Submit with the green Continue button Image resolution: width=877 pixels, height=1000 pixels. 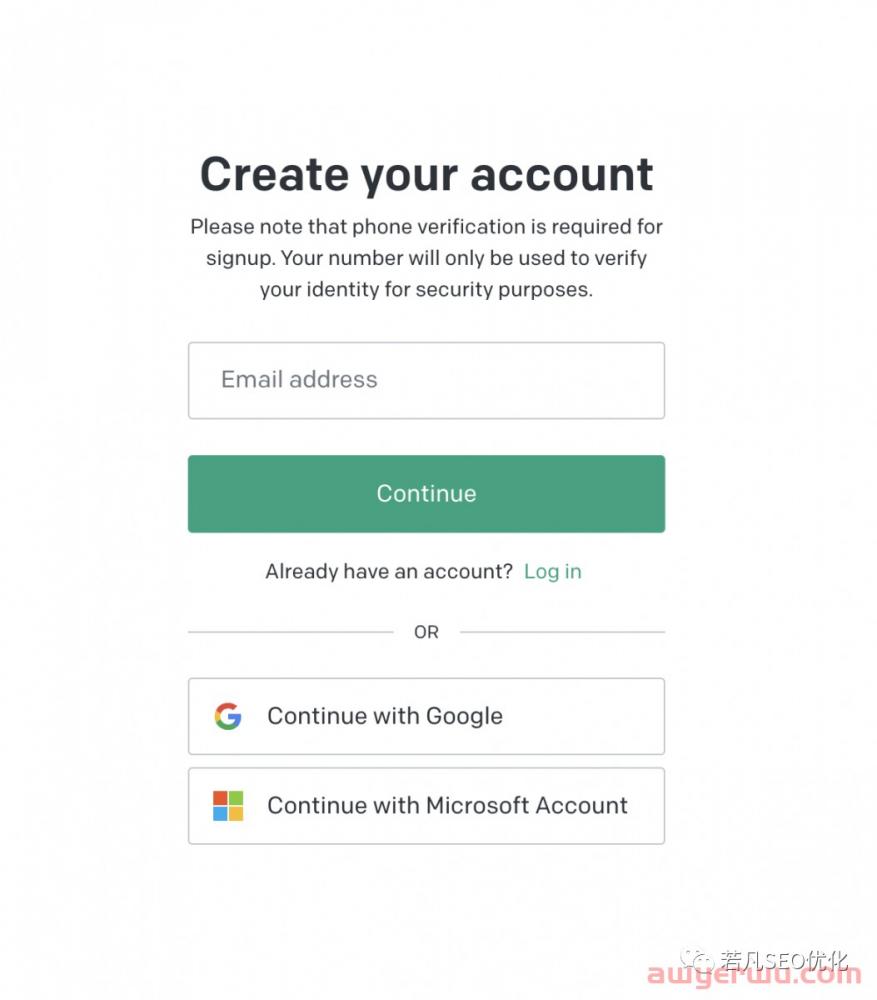coord(426,494)
